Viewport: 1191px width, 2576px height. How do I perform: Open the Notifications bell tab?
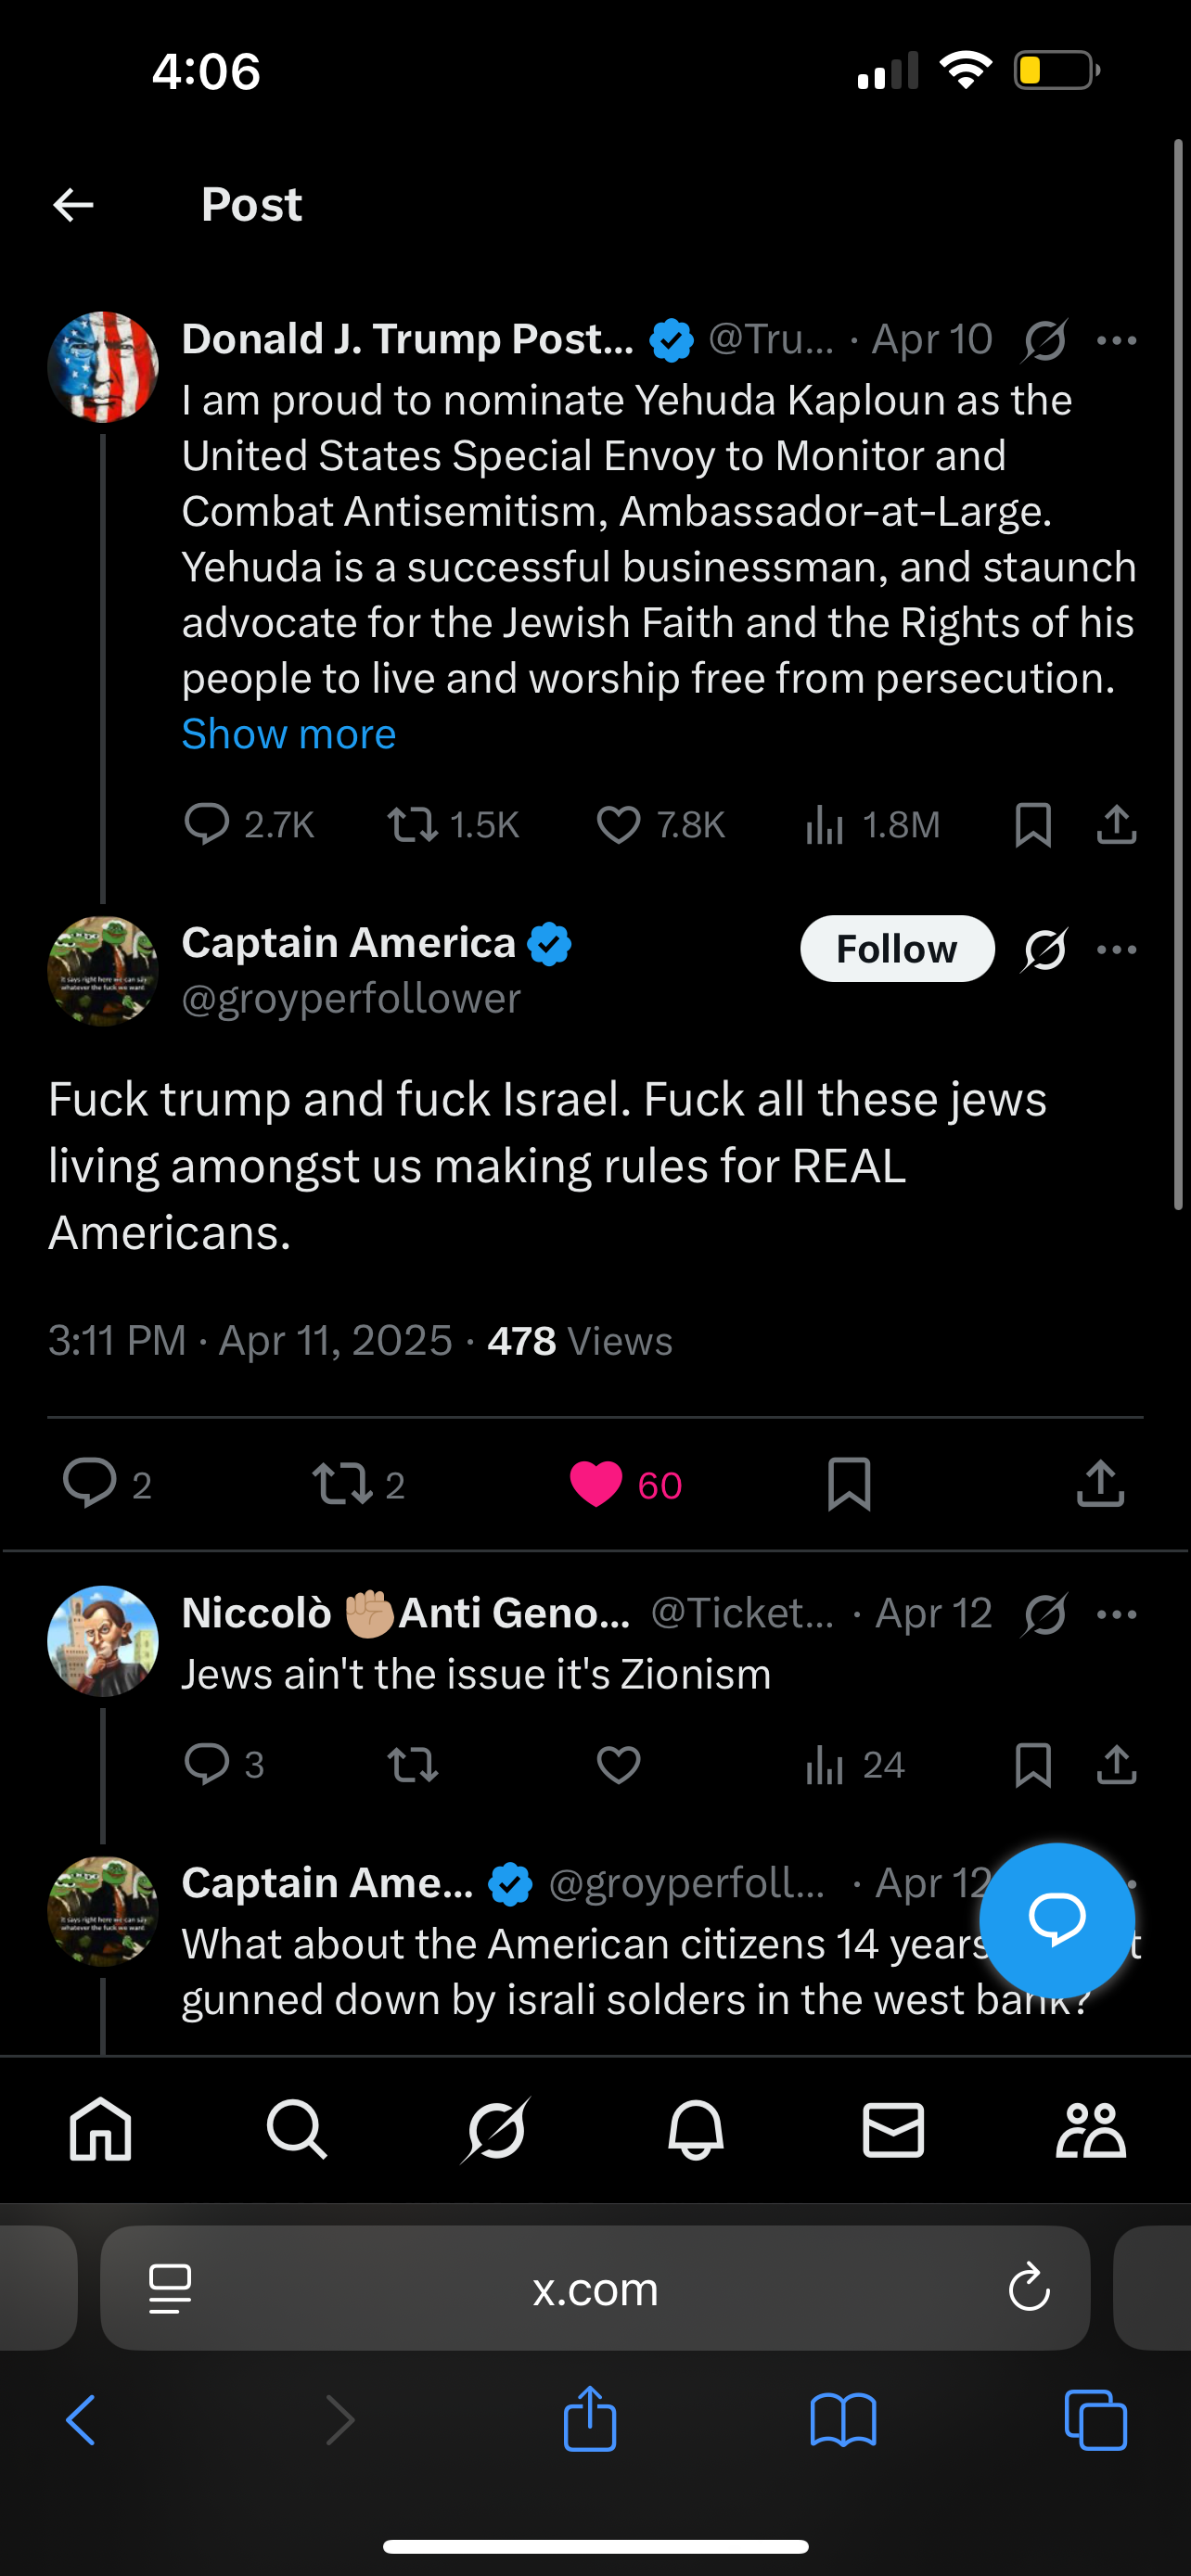(x=695, y=2129)
